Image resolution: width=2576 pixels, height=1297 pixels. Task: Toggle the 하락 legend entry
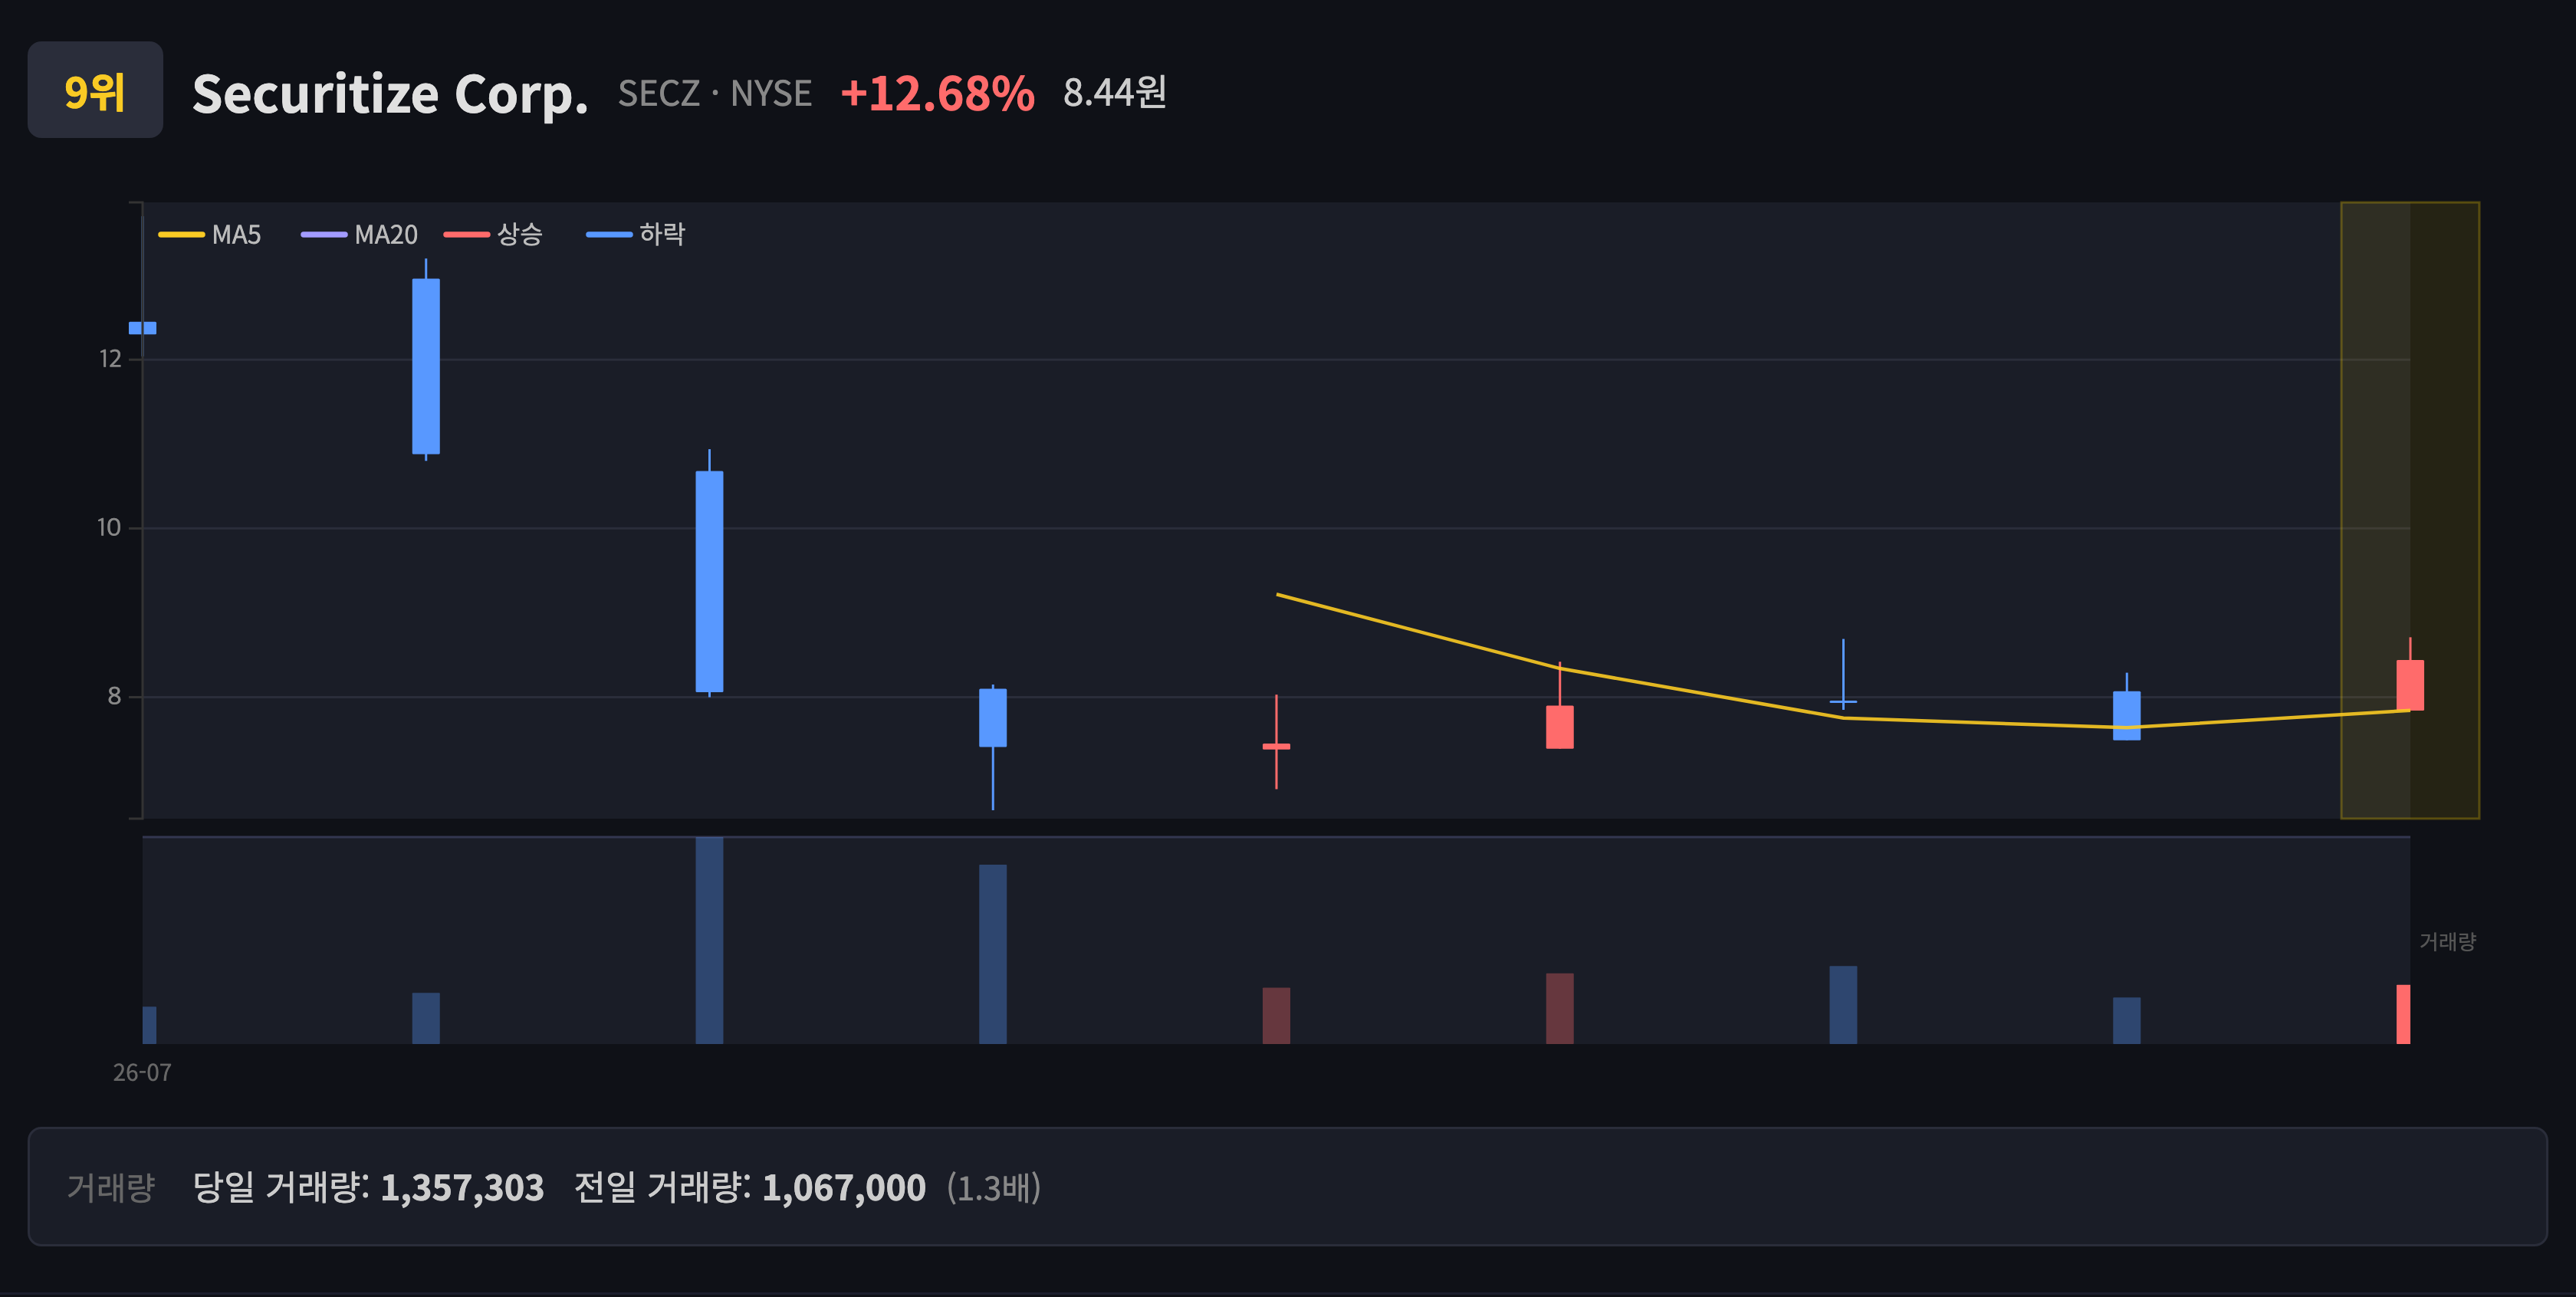(635, 234)
